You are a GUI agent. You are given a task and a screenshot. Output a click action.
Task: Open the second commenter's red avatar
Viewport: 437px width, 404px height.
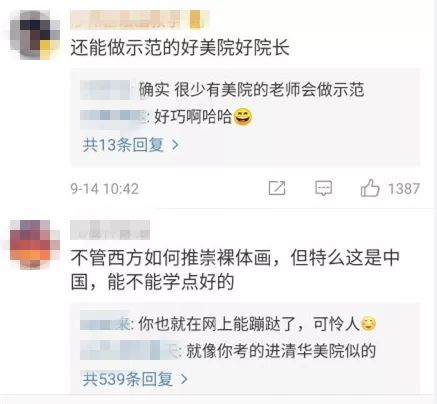[35, 244]
